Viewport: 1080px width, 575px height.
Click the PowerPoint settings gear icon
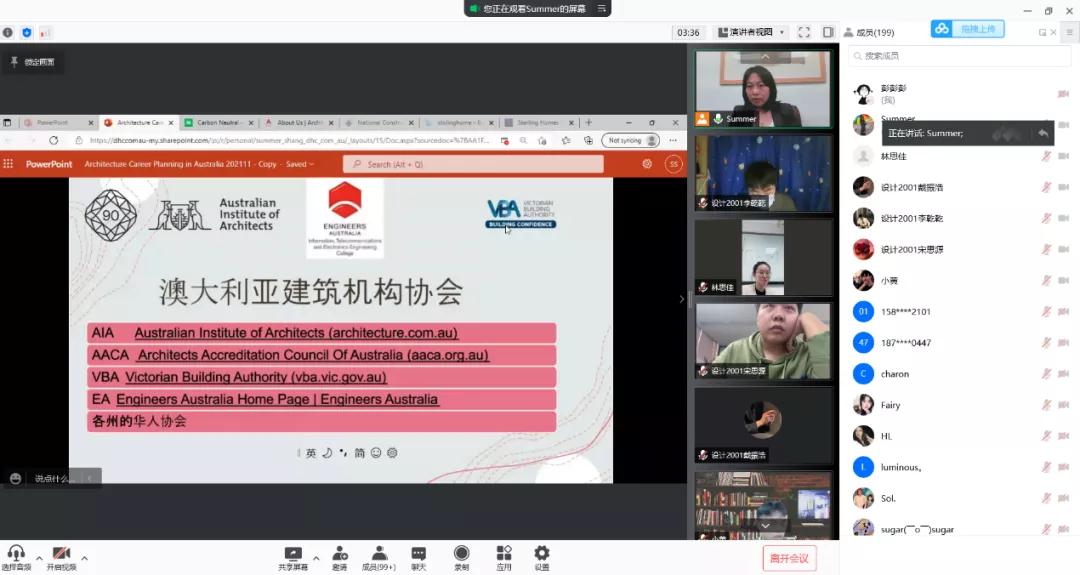(x=647, y=164)
